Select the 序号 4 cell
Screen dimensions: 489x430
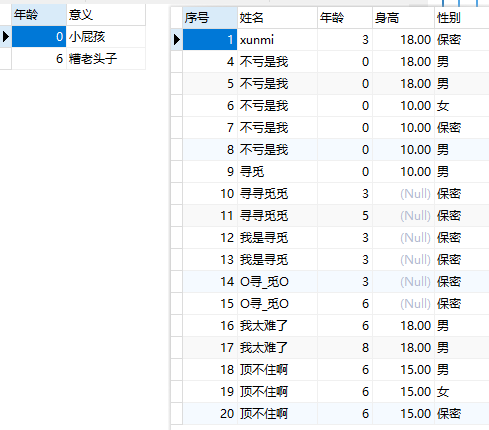[x=210, y=62]
